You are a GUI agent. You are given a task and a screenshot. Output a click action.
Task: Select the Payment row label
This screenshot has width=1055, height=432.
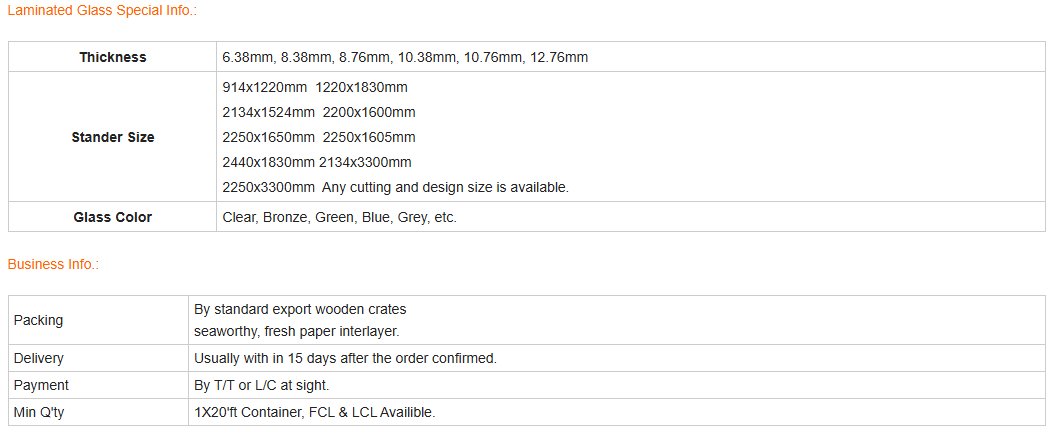point(41,386)
